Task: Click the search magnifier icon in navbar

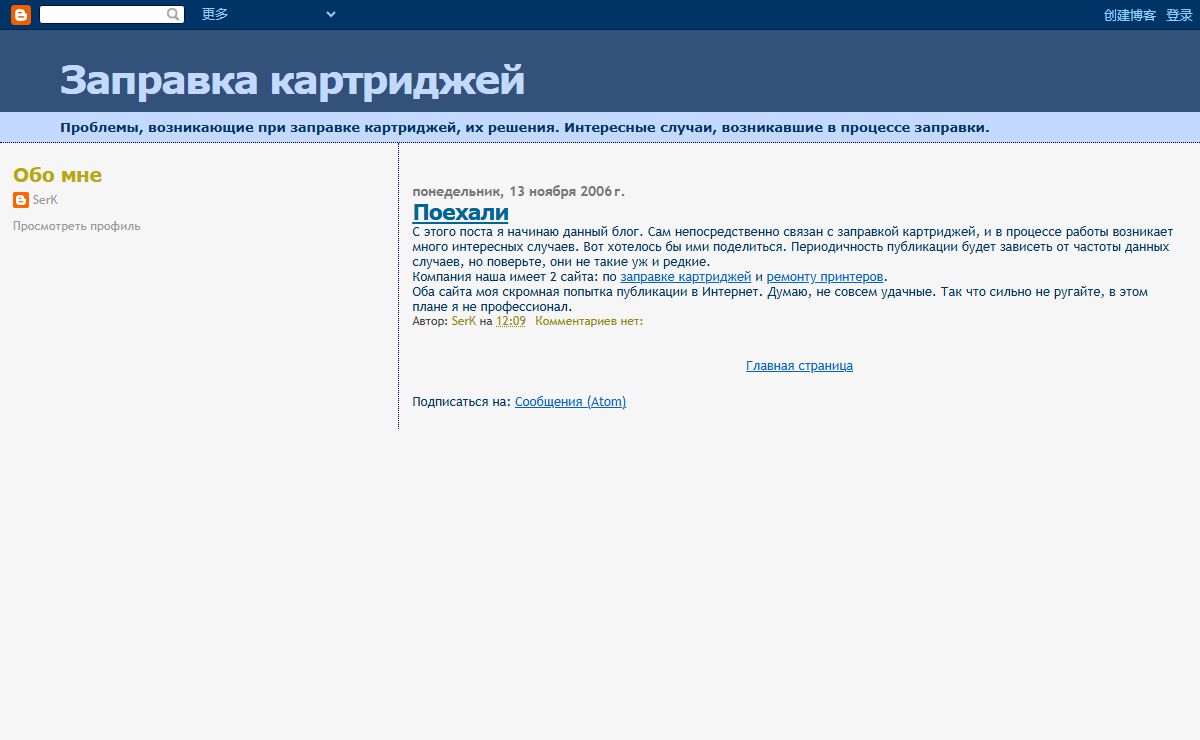Action: point(173,15)
